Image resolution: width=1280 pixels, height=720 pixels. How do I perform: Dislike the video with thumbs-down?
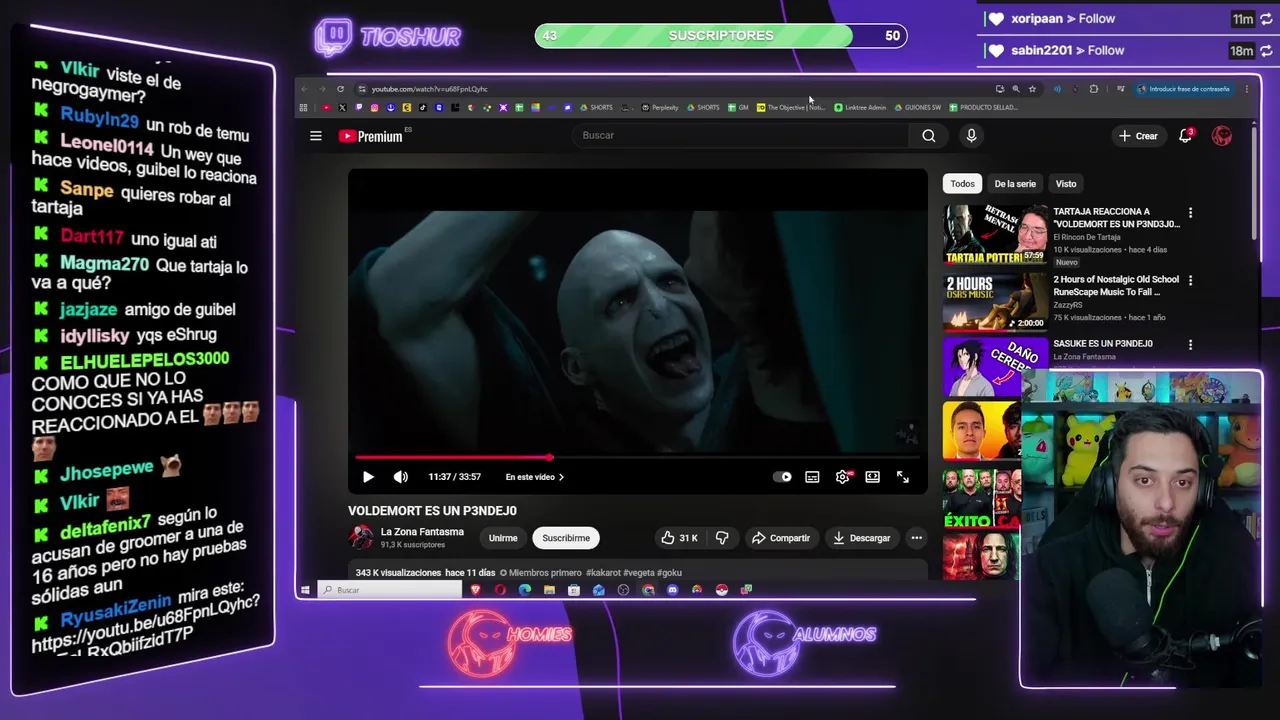click(x=722, y=538)
